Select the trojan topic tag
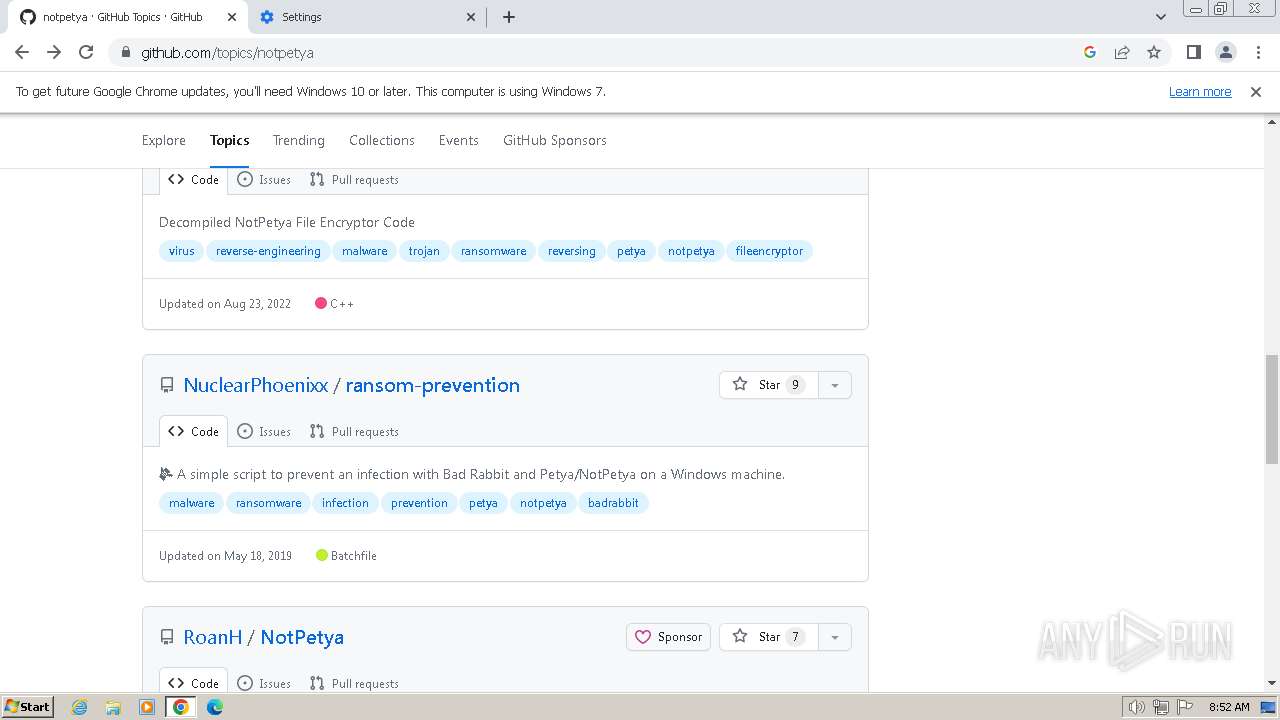 [424, 251]
